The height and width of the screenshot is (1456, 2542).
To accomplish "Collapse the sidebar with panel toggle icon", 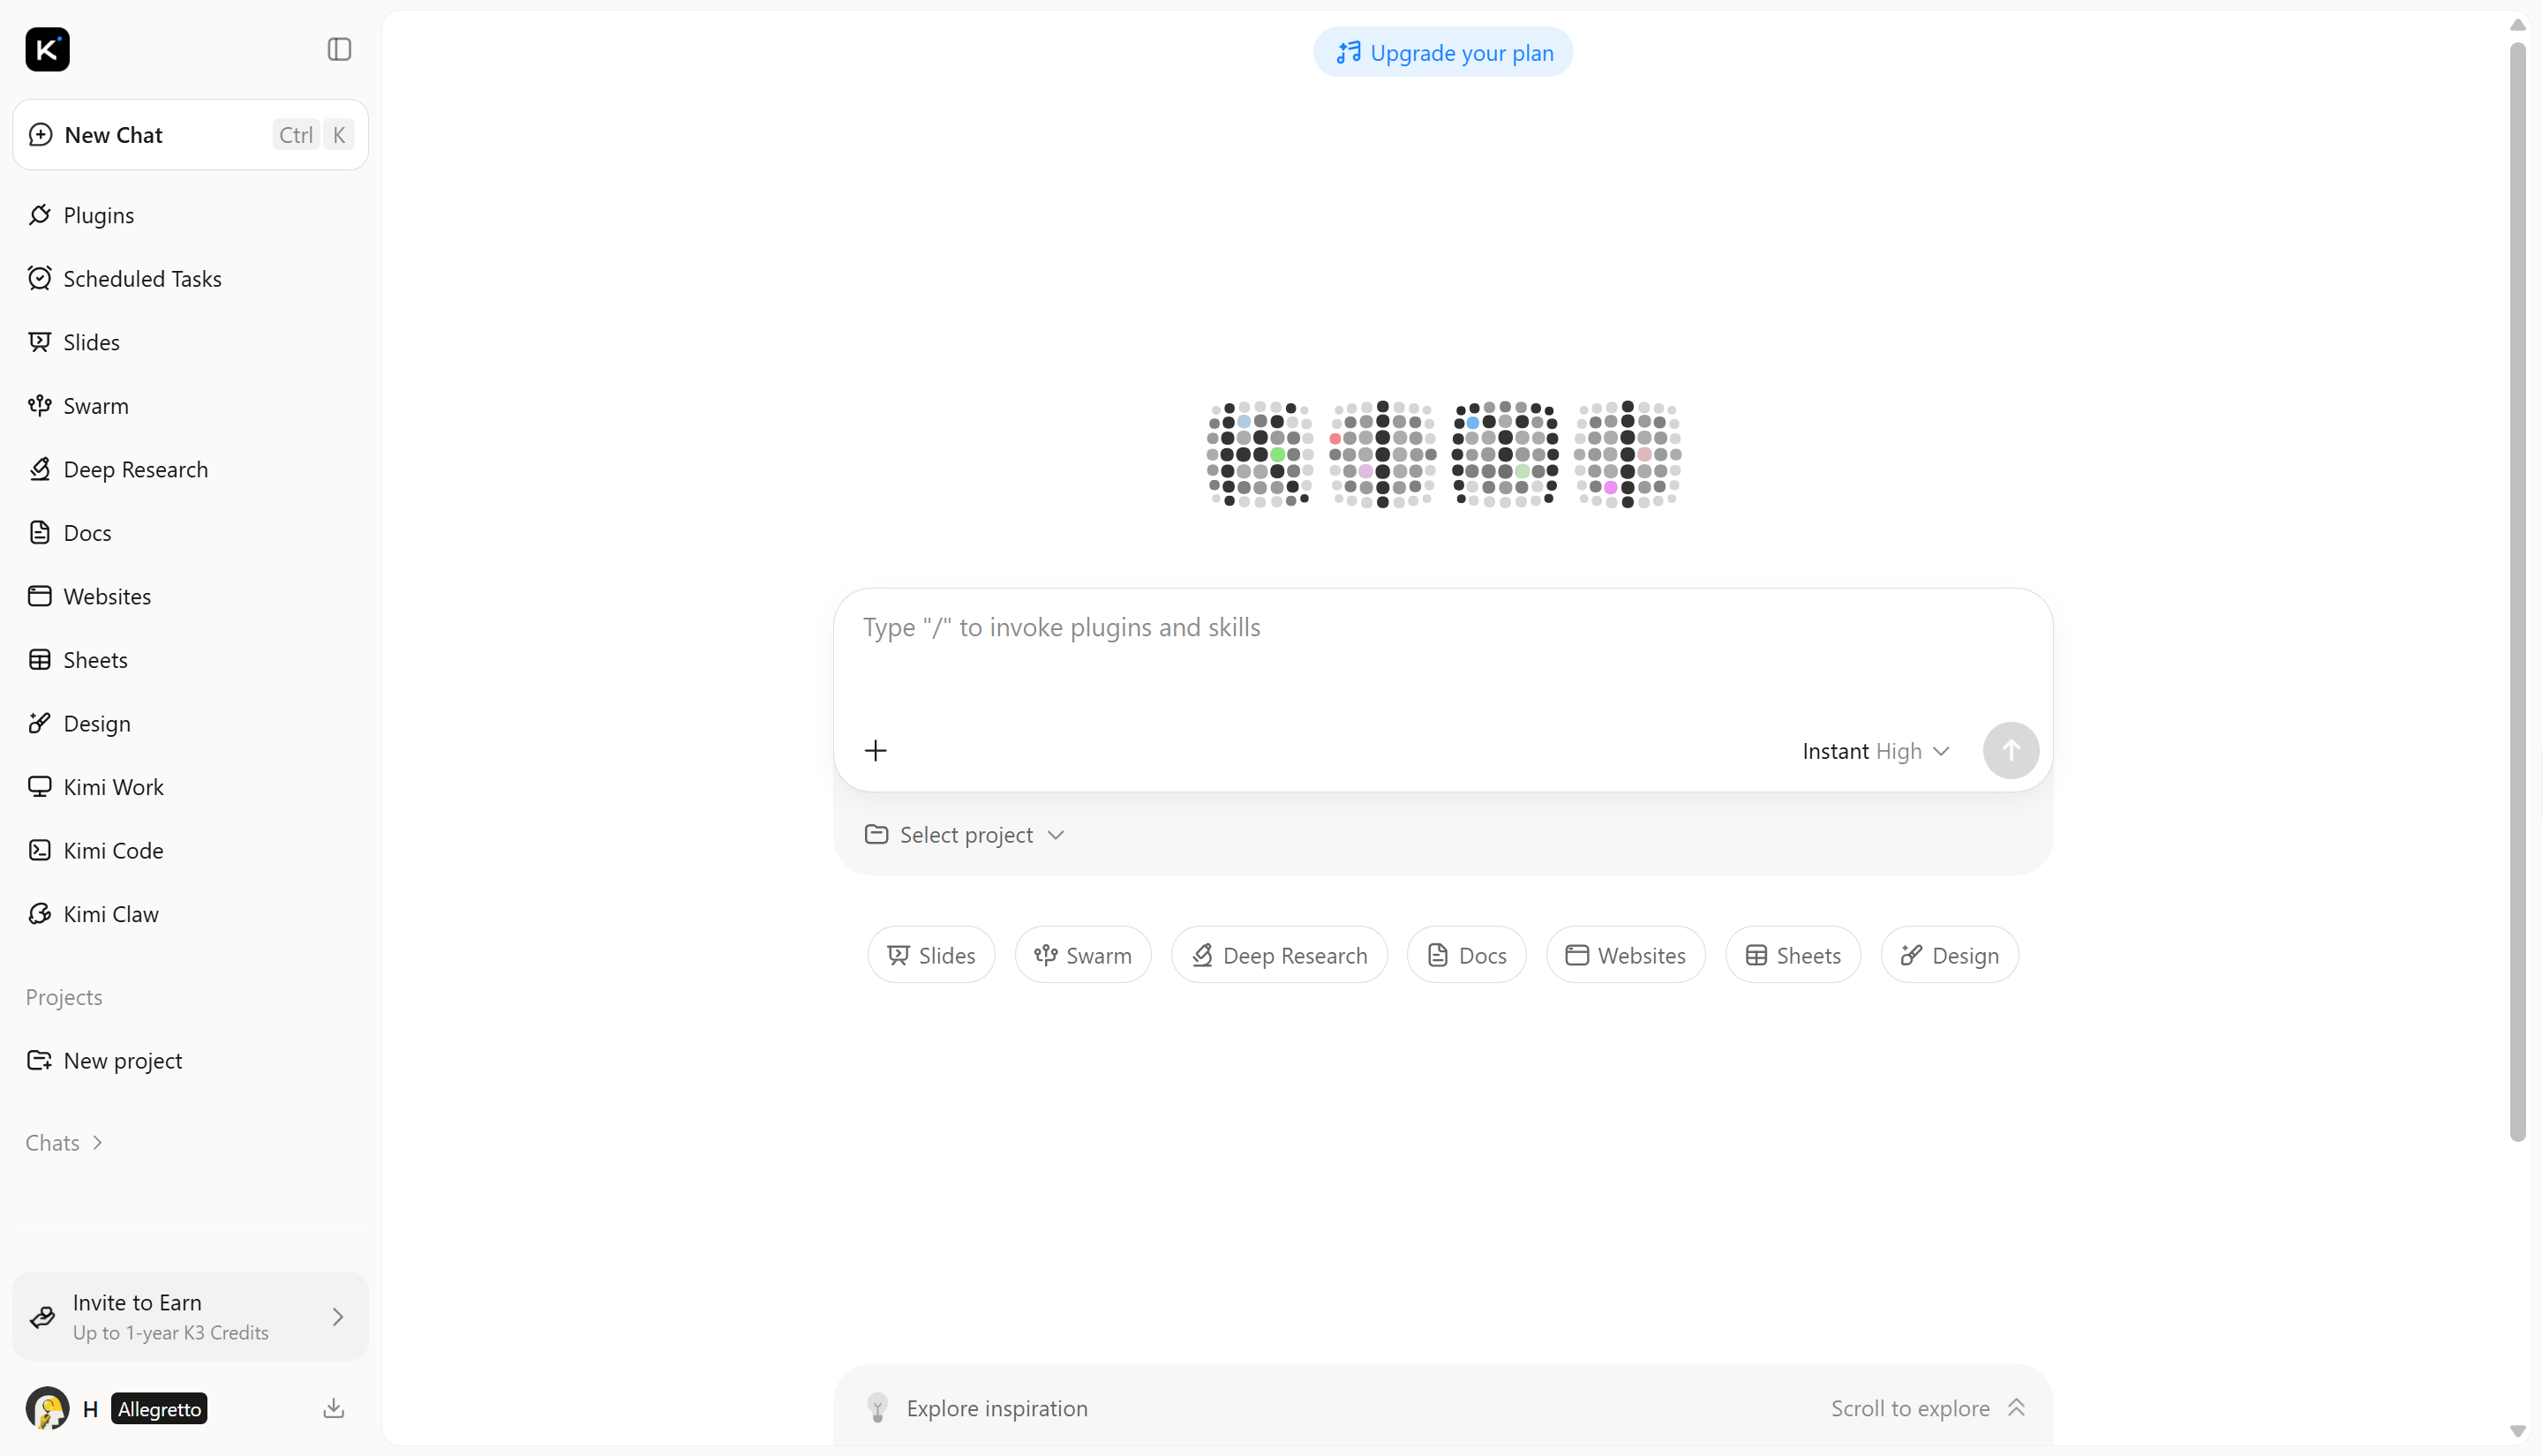I will (x=339, y=49).
